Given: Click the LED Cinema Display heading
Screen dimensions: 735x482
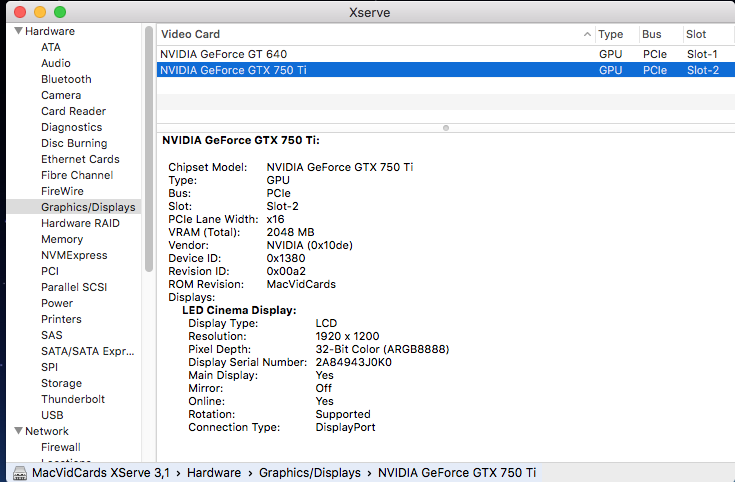Looking at the screenshot, I should 239,310.
